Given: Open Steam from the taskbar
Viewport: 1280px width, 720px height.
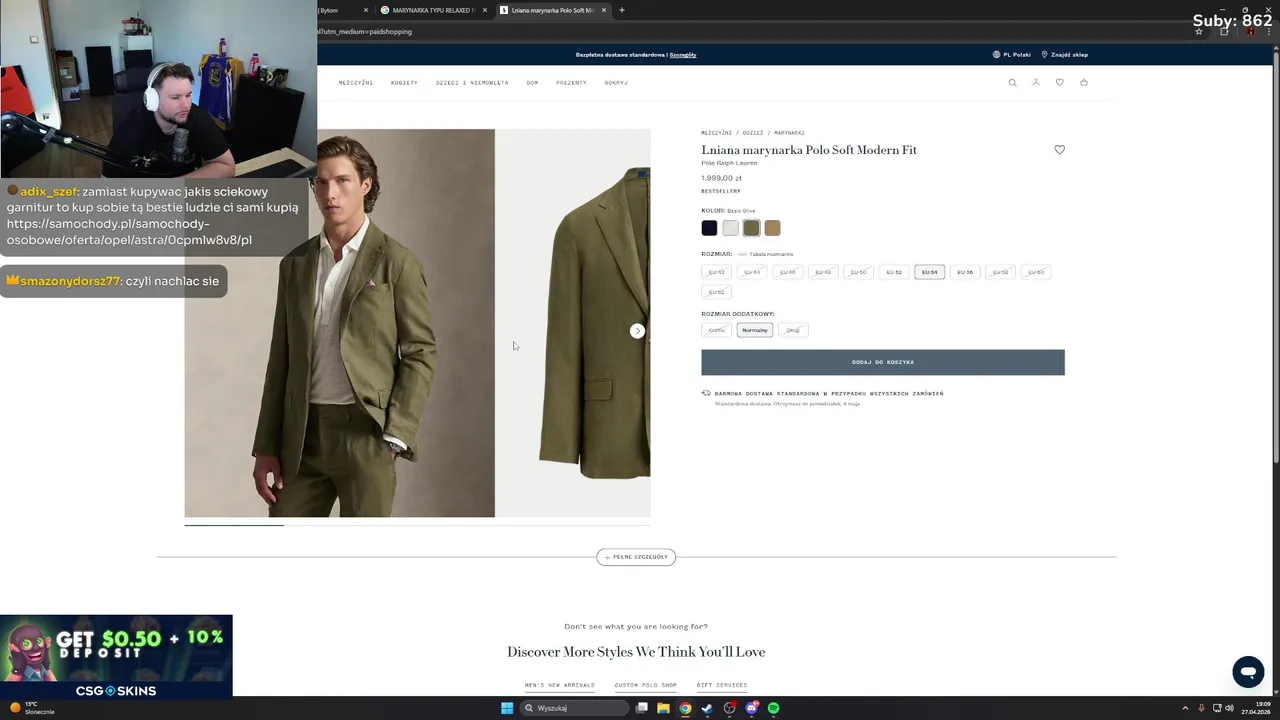Looking at the screenshot, I should pos(707,708).
